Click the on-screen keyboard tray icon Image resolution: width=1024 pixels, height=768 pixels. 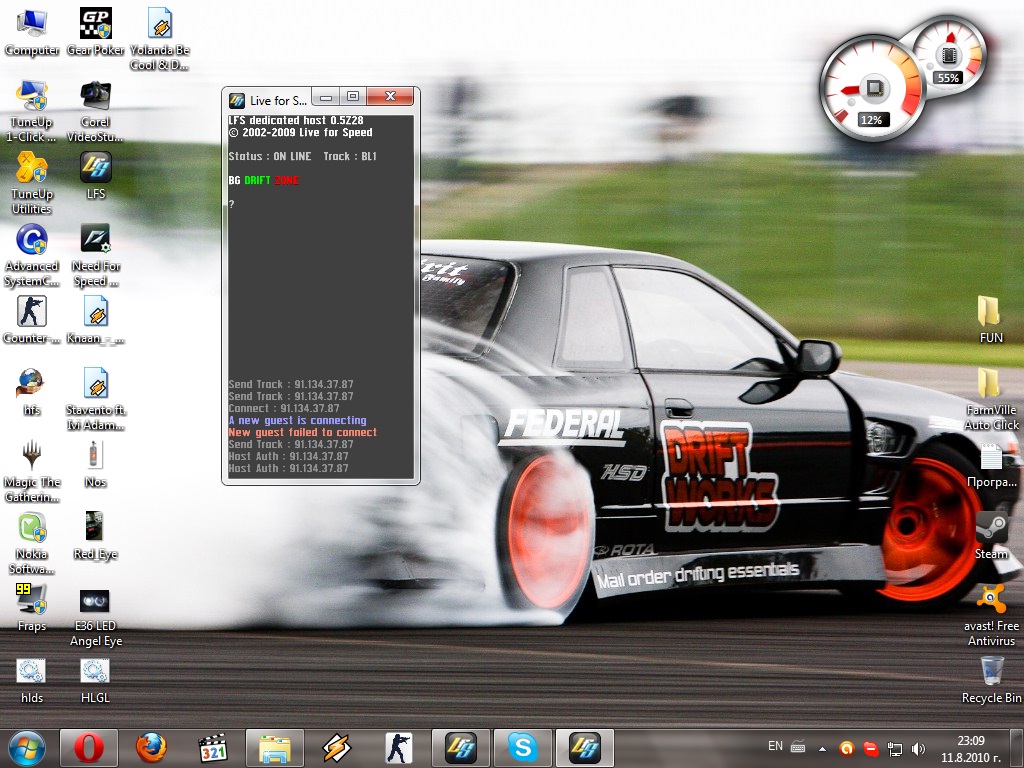pyautogui.click(x=798, y=746)
